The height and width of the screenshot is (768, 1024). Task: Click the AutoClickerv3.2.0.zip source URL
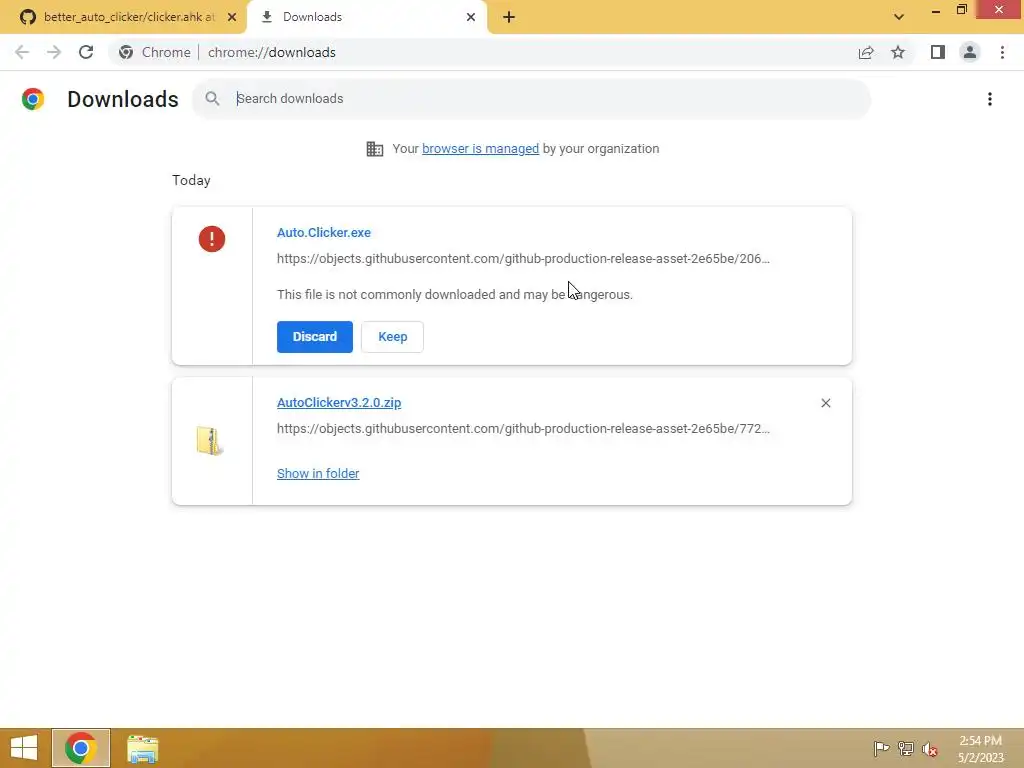(x=523, y=429)
